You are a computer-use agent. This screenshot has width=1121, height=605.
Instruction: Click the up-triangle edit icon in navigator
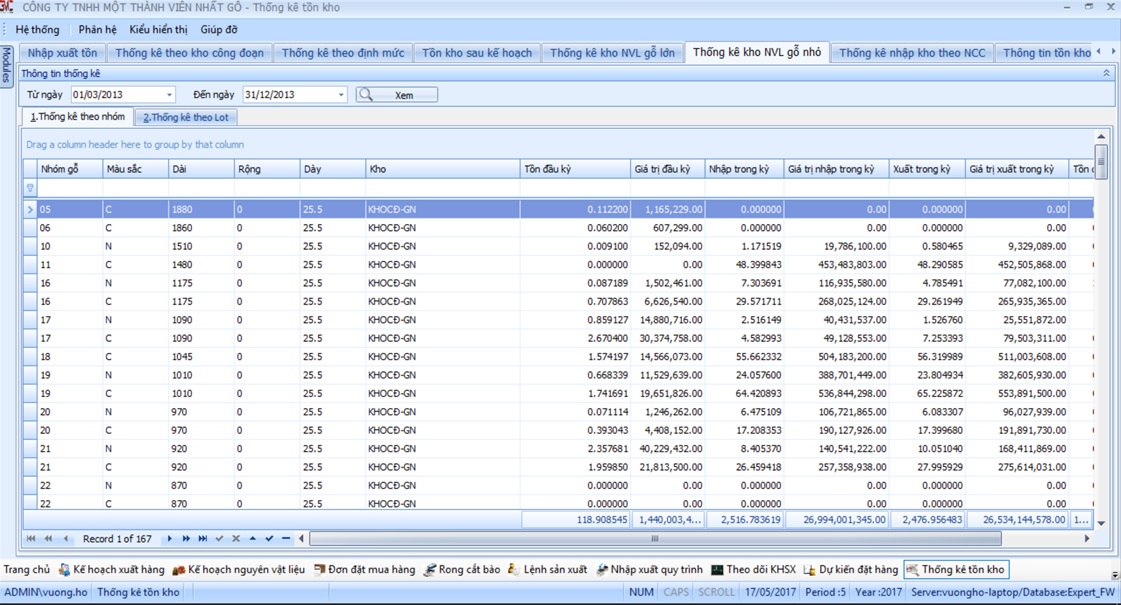pos(252,538)
